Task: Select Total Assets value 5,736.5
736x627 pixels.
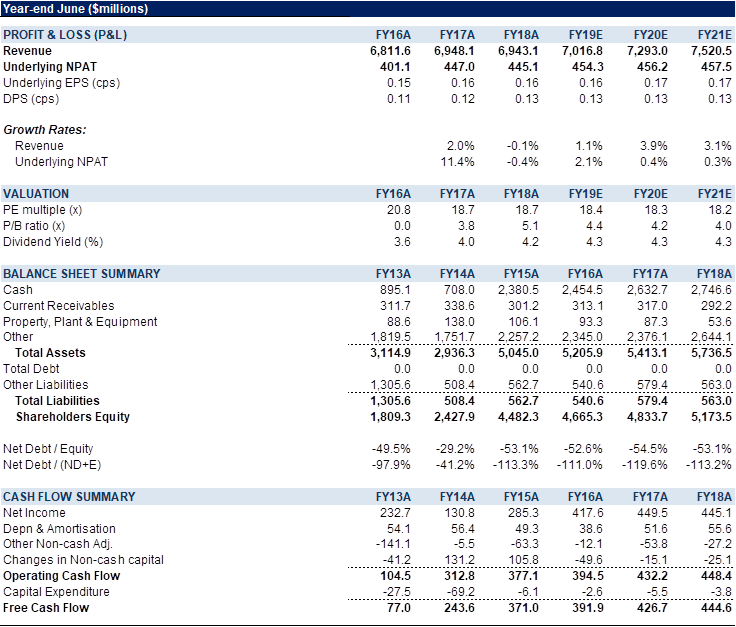Action: tap(711, 353)
